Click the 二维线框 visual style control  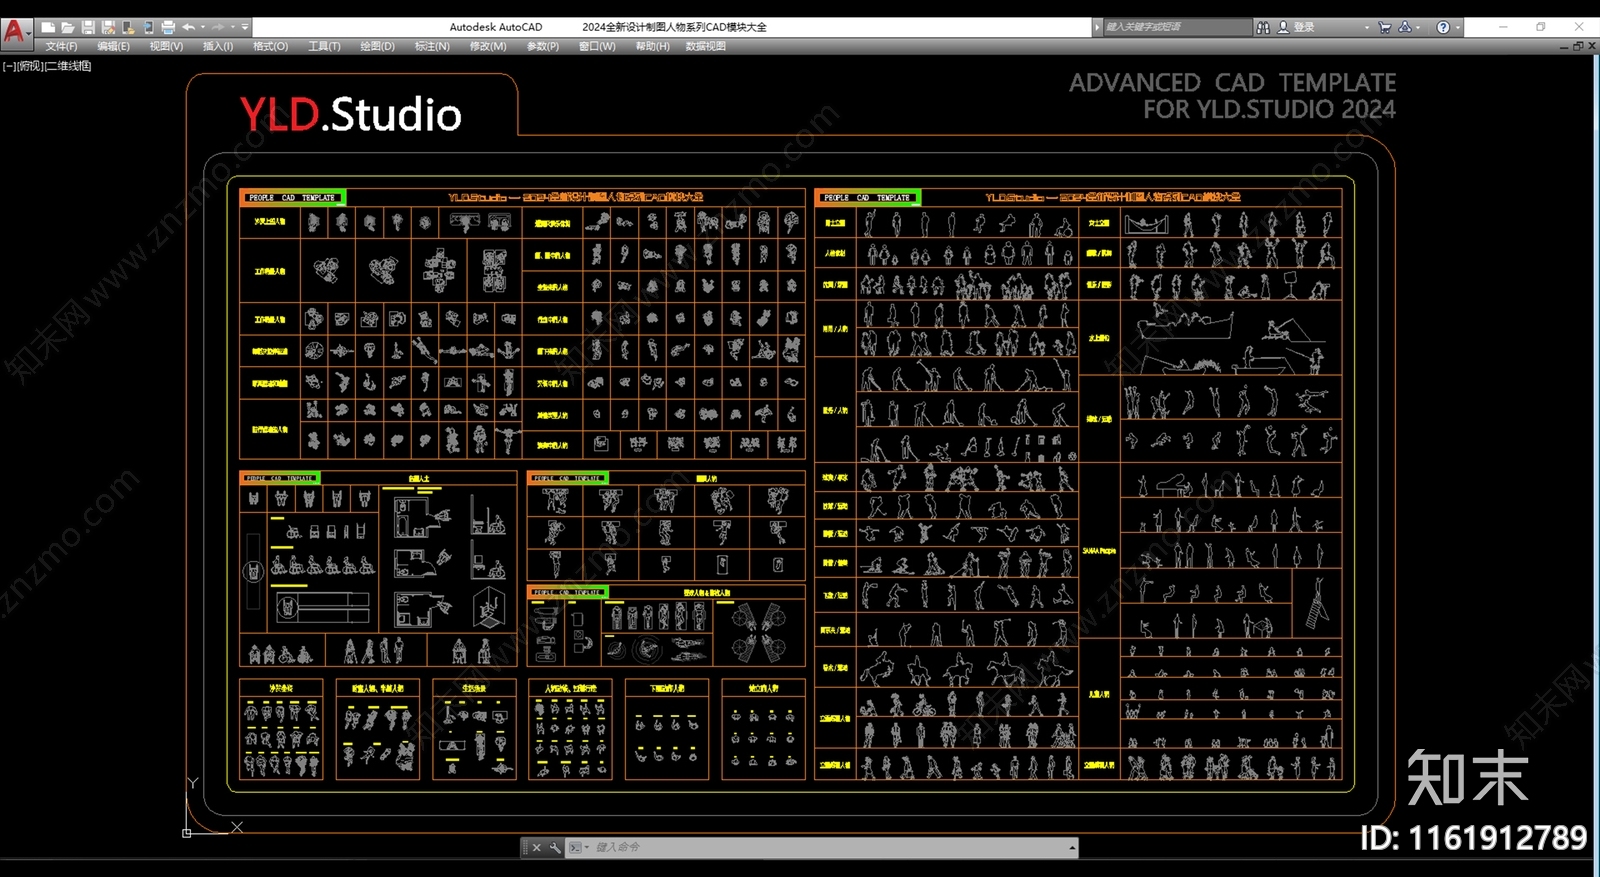68,66
